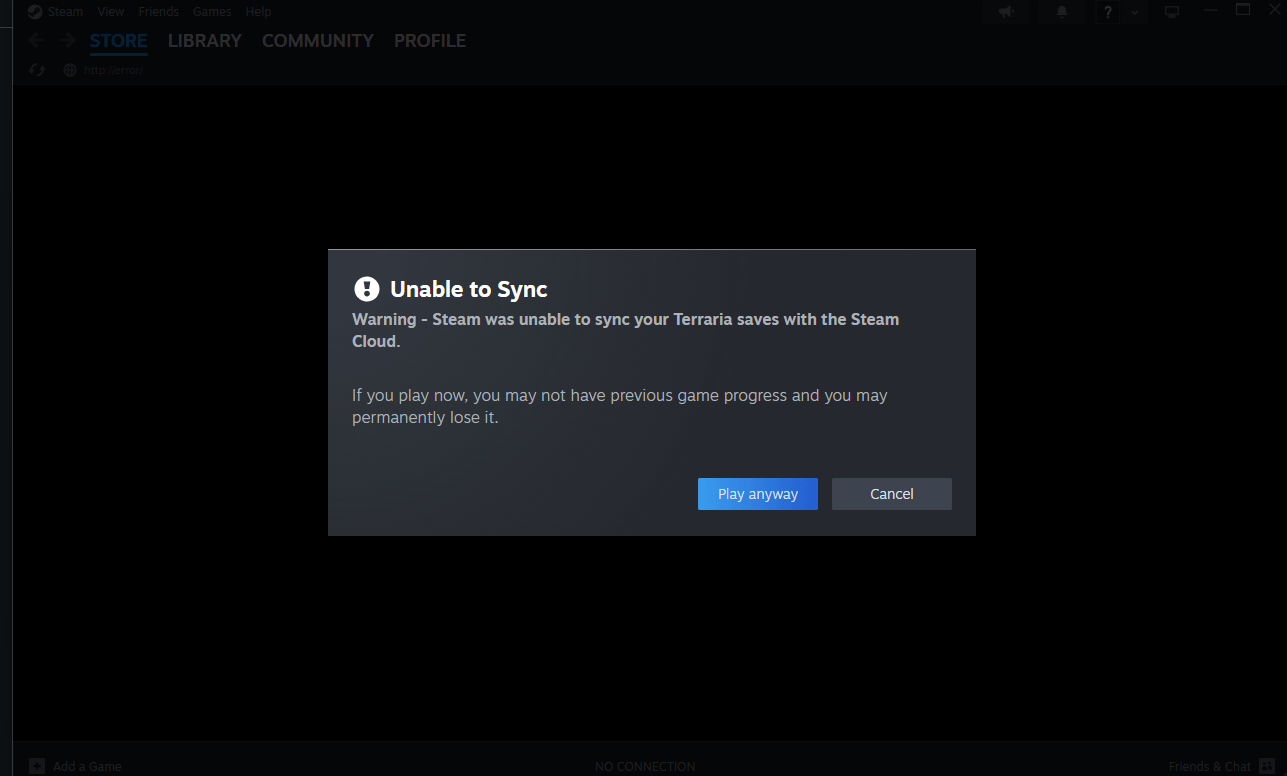1287x776 pixels.
Task: Open the Games menu
Action: [x=212, y=12]
